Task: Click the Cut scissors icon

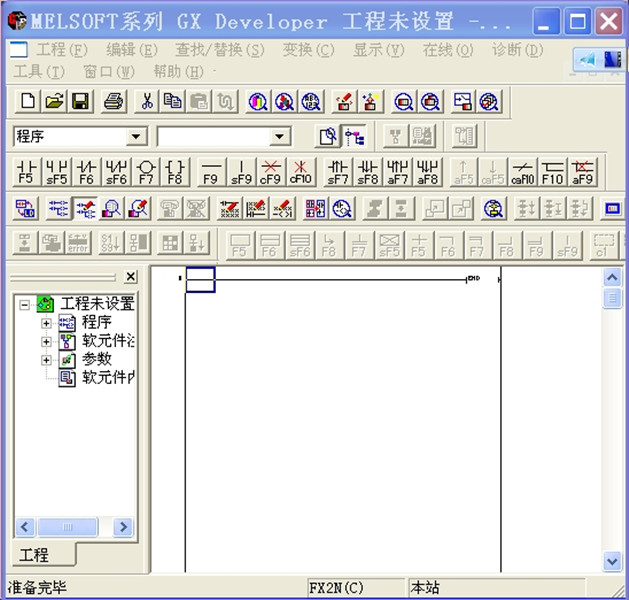Action: click(x=147, y=101)
